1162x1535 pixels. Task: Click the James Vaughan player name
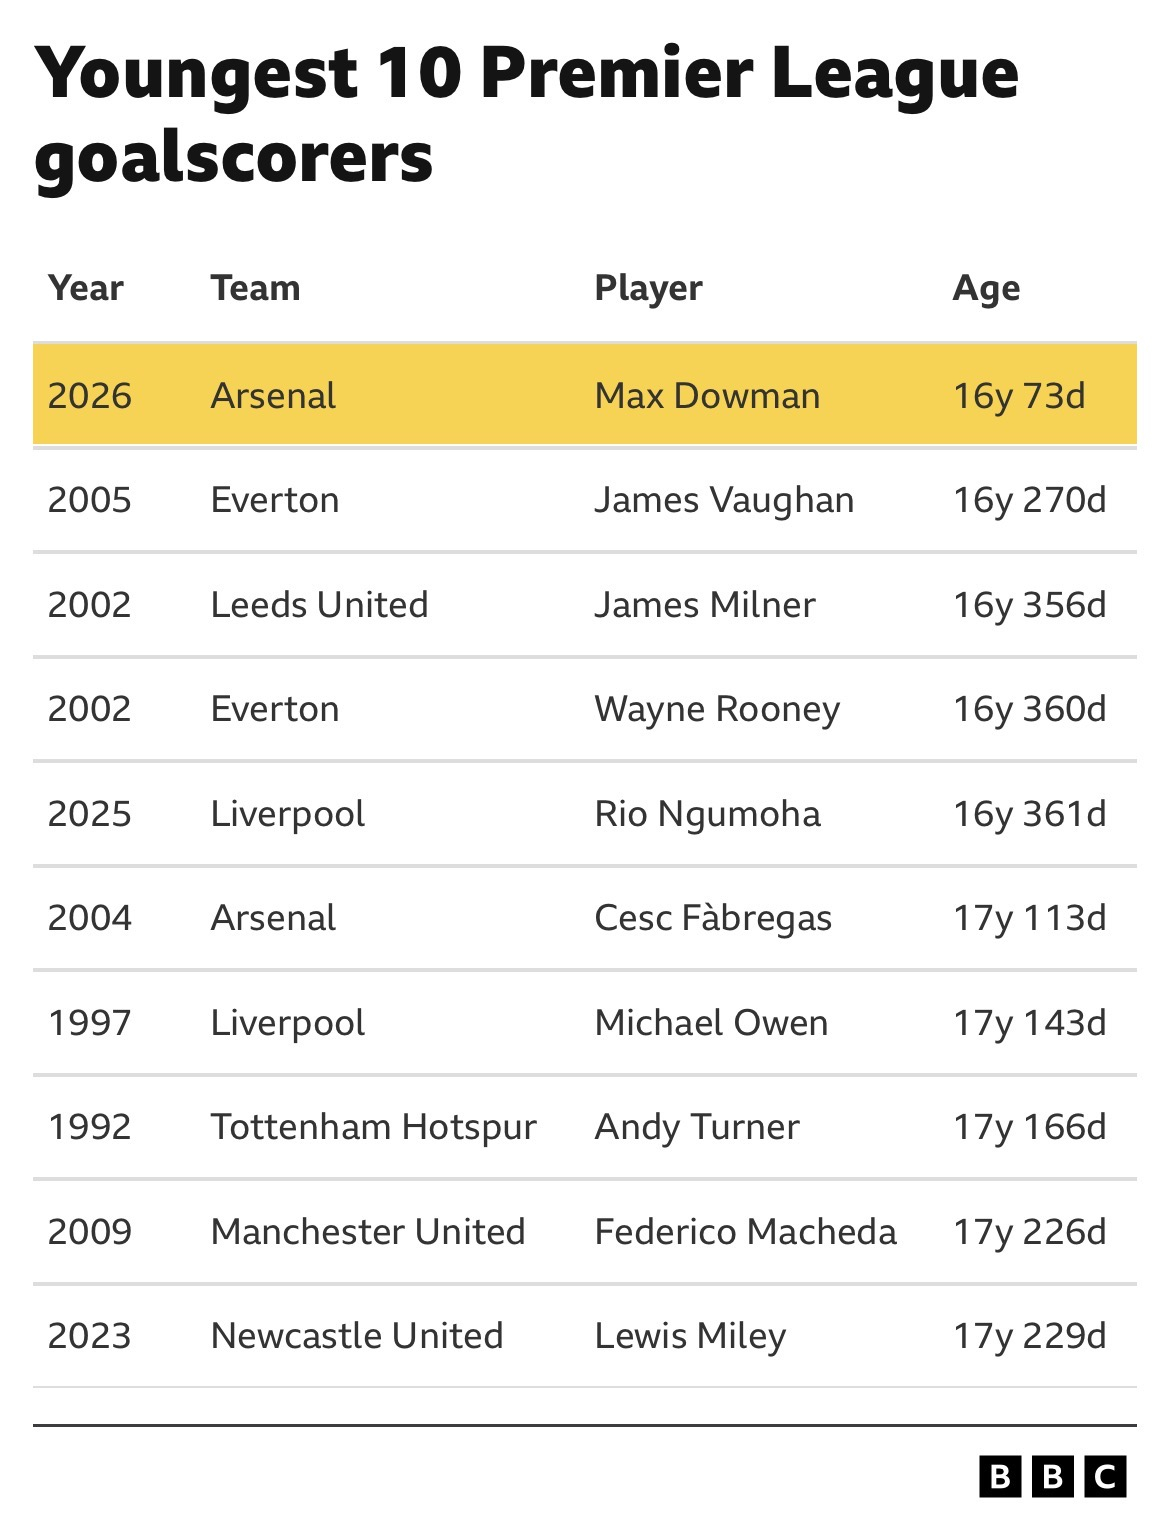click(x=724, y=500)
